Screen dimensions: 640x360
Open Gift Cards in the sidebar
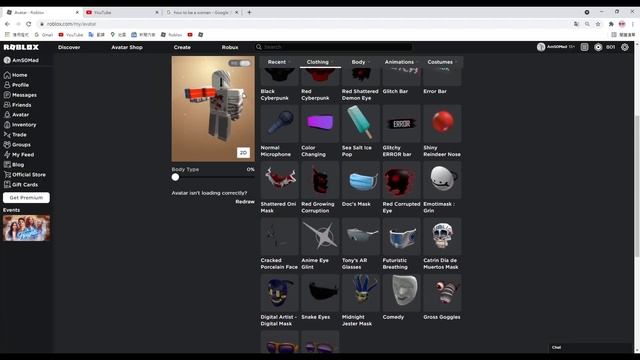tap(21, 184)
